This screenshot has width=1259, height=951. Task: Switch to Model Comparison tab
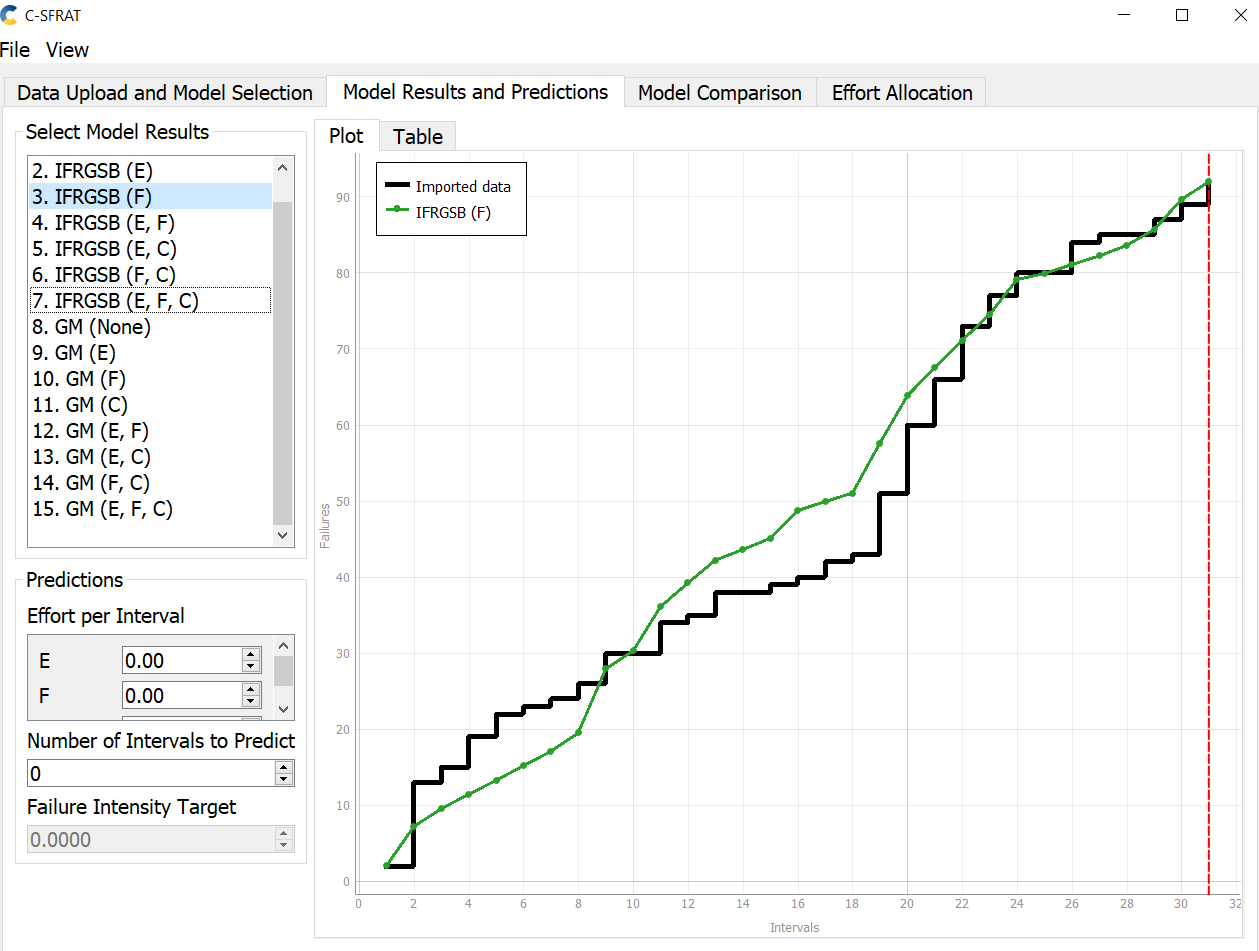click(x=720, y=93)
